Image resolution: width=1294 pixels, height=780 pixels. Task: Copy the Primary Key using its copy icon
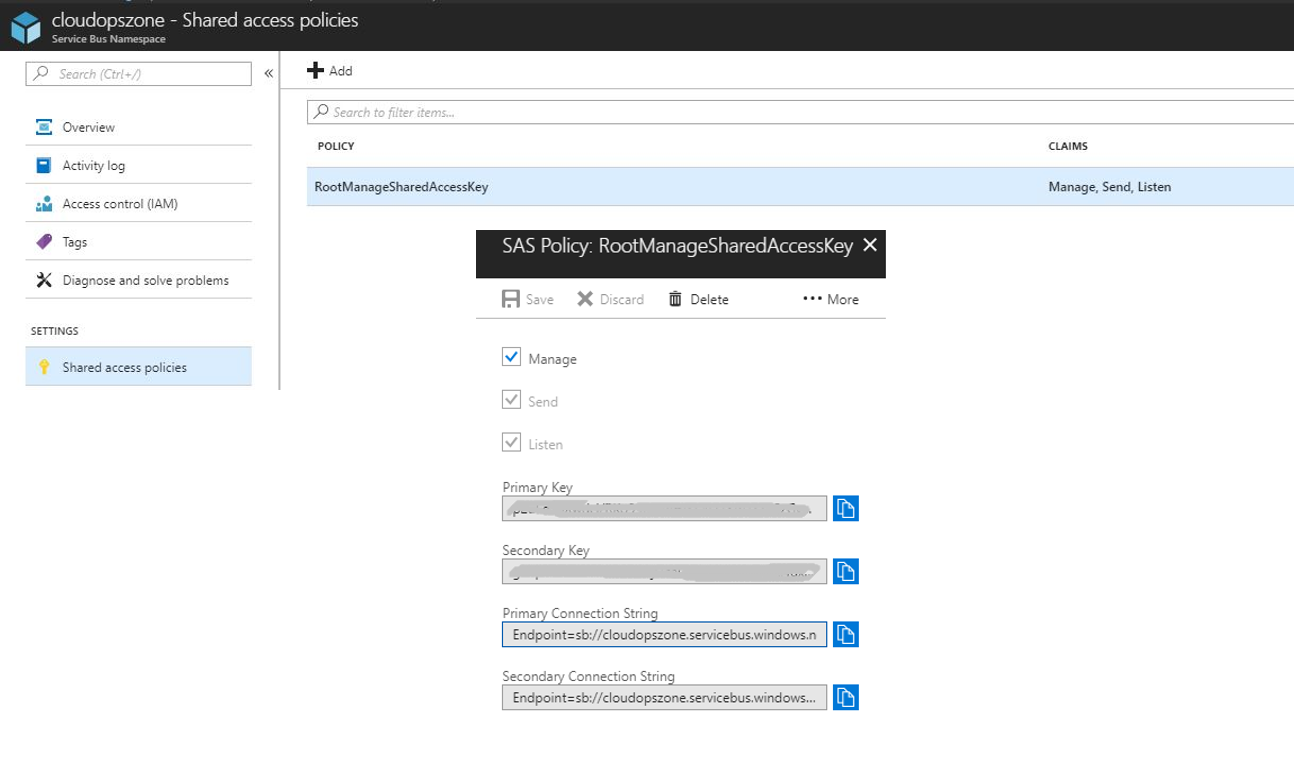845,508
